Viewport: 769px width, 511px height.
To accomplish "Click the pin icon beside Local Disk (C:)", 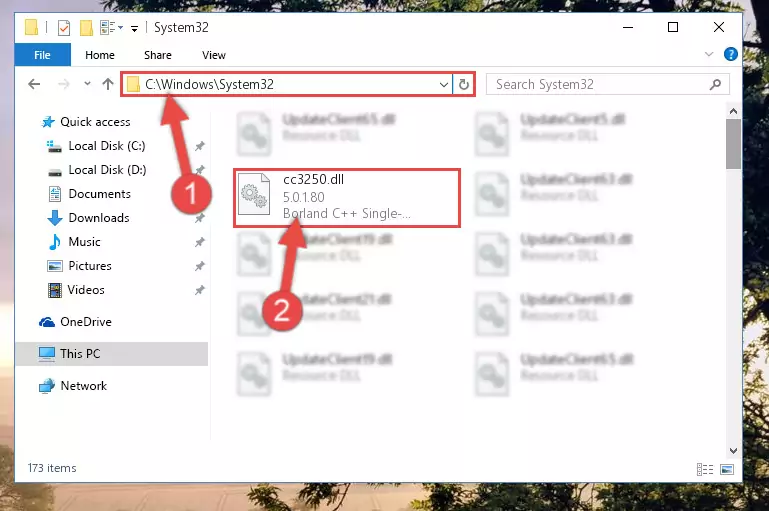I will [200, 146].
